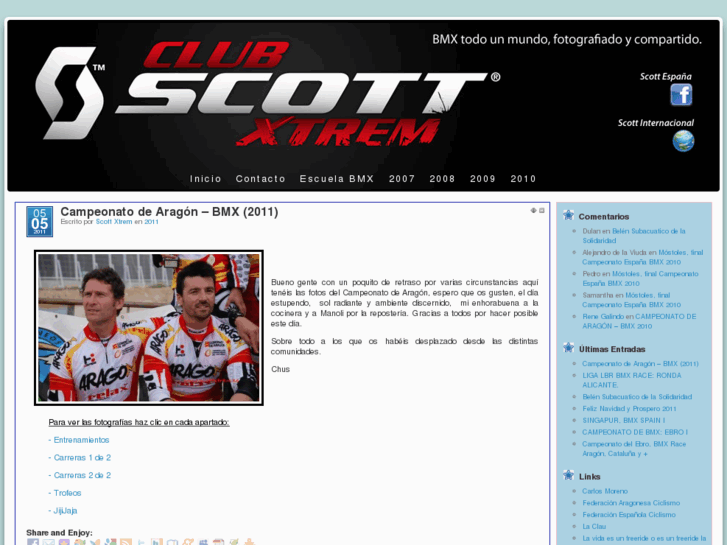Viewport: 727px width, 545px height.
Task: Click the Scott España label
Action: click(x=665, y=77)
